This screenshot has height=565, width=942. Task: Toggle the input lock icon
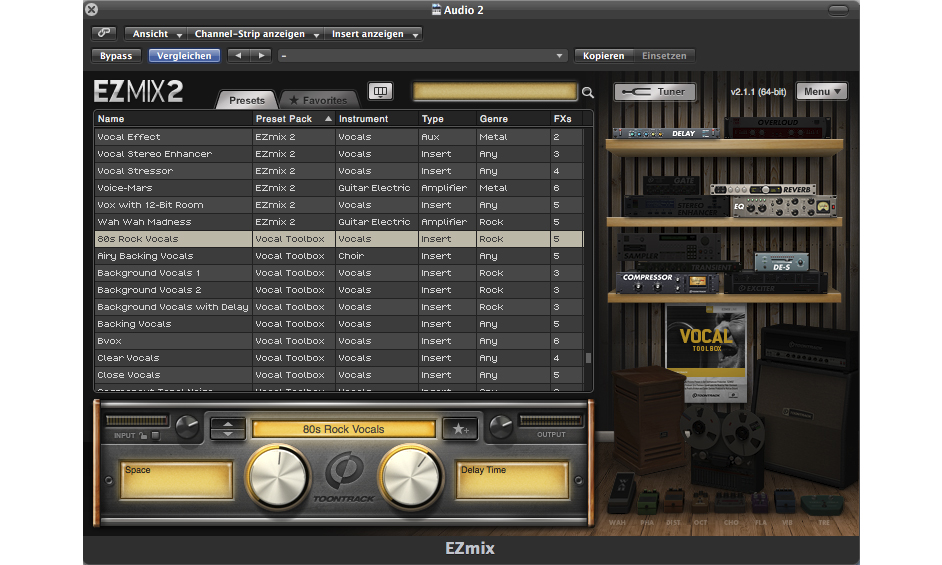tap(143, 435)
